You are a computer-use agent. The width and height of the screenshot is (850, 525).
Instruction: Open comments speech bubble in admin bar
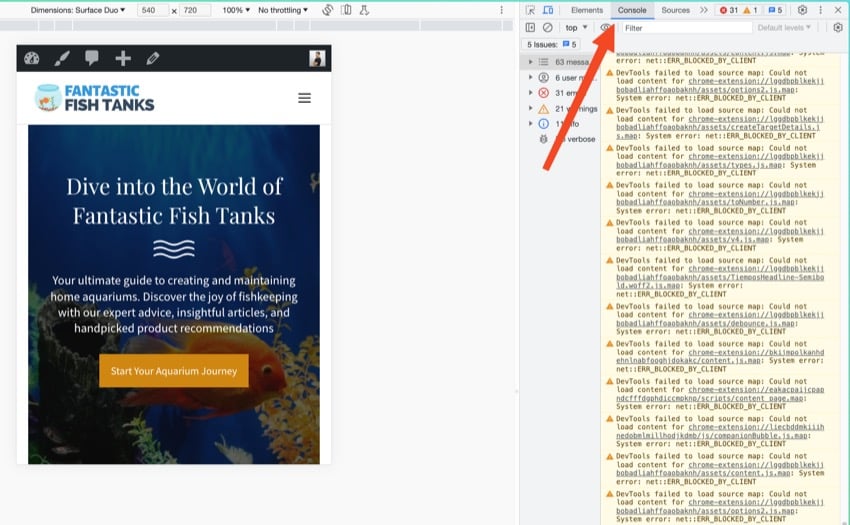92,58
